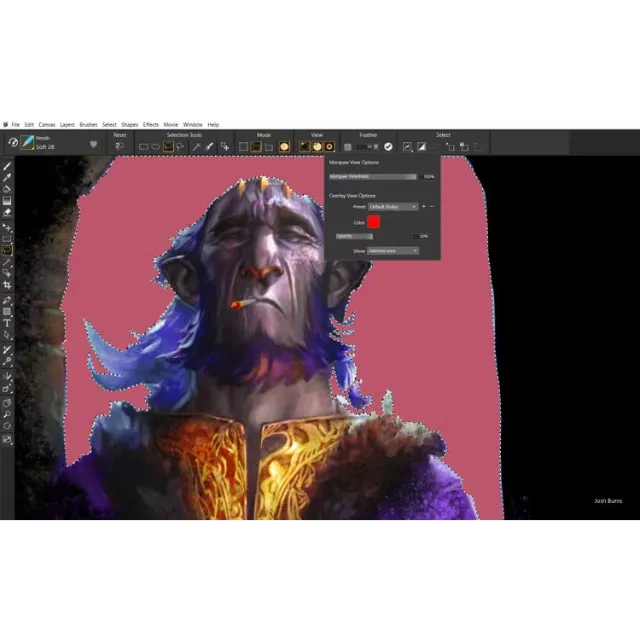
Task: Click the recent brushes icon beside brush selector
Action: tap(13, 142)
